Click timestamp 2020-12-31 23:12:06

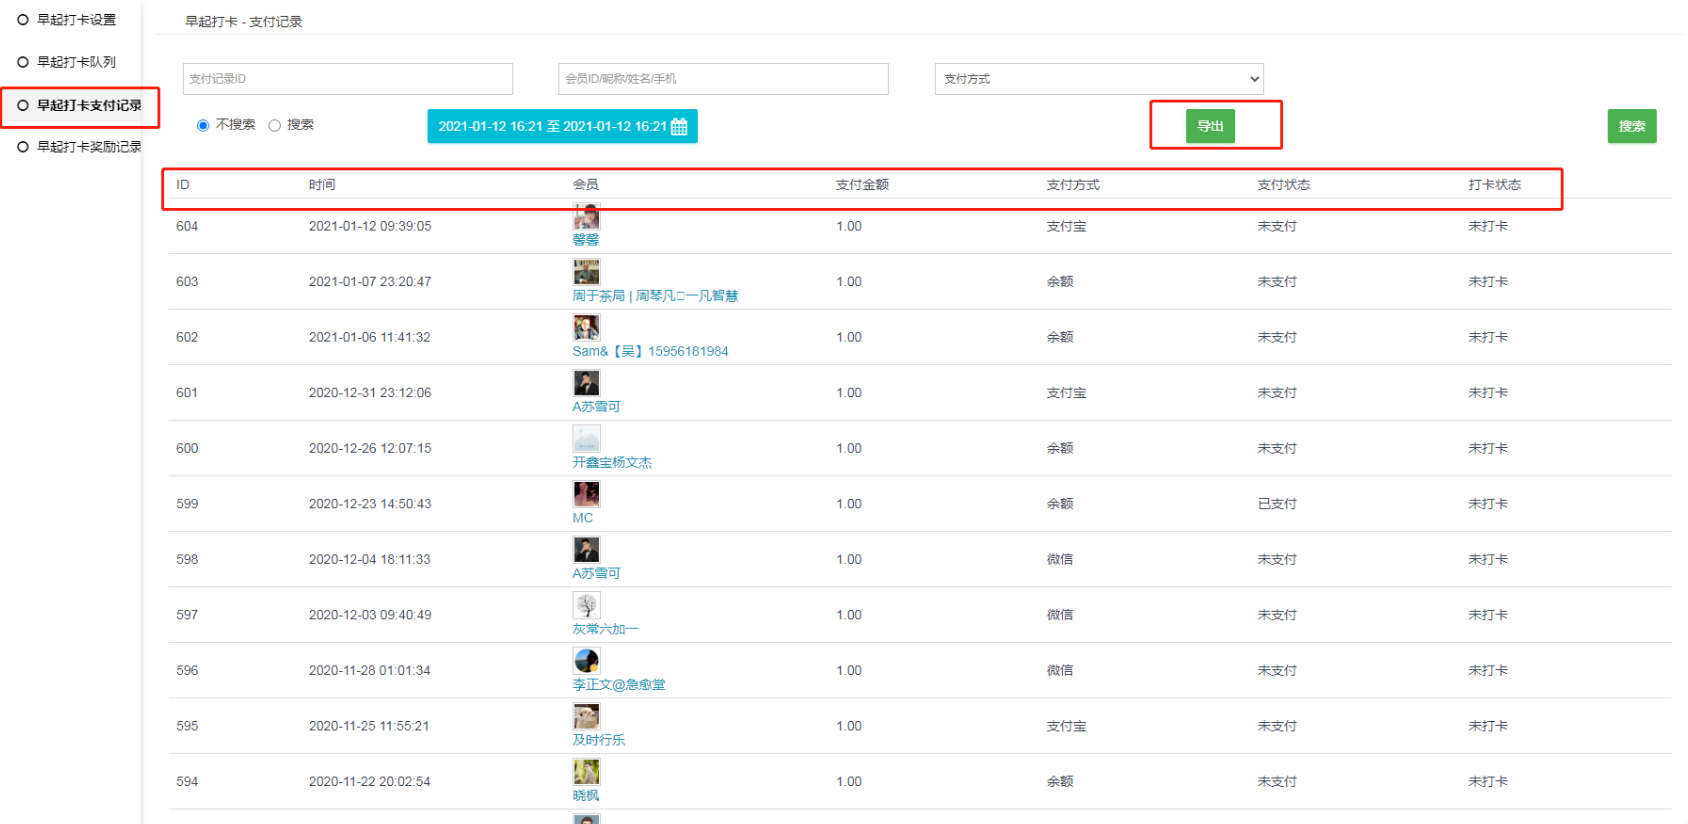(x=370, y=393)
